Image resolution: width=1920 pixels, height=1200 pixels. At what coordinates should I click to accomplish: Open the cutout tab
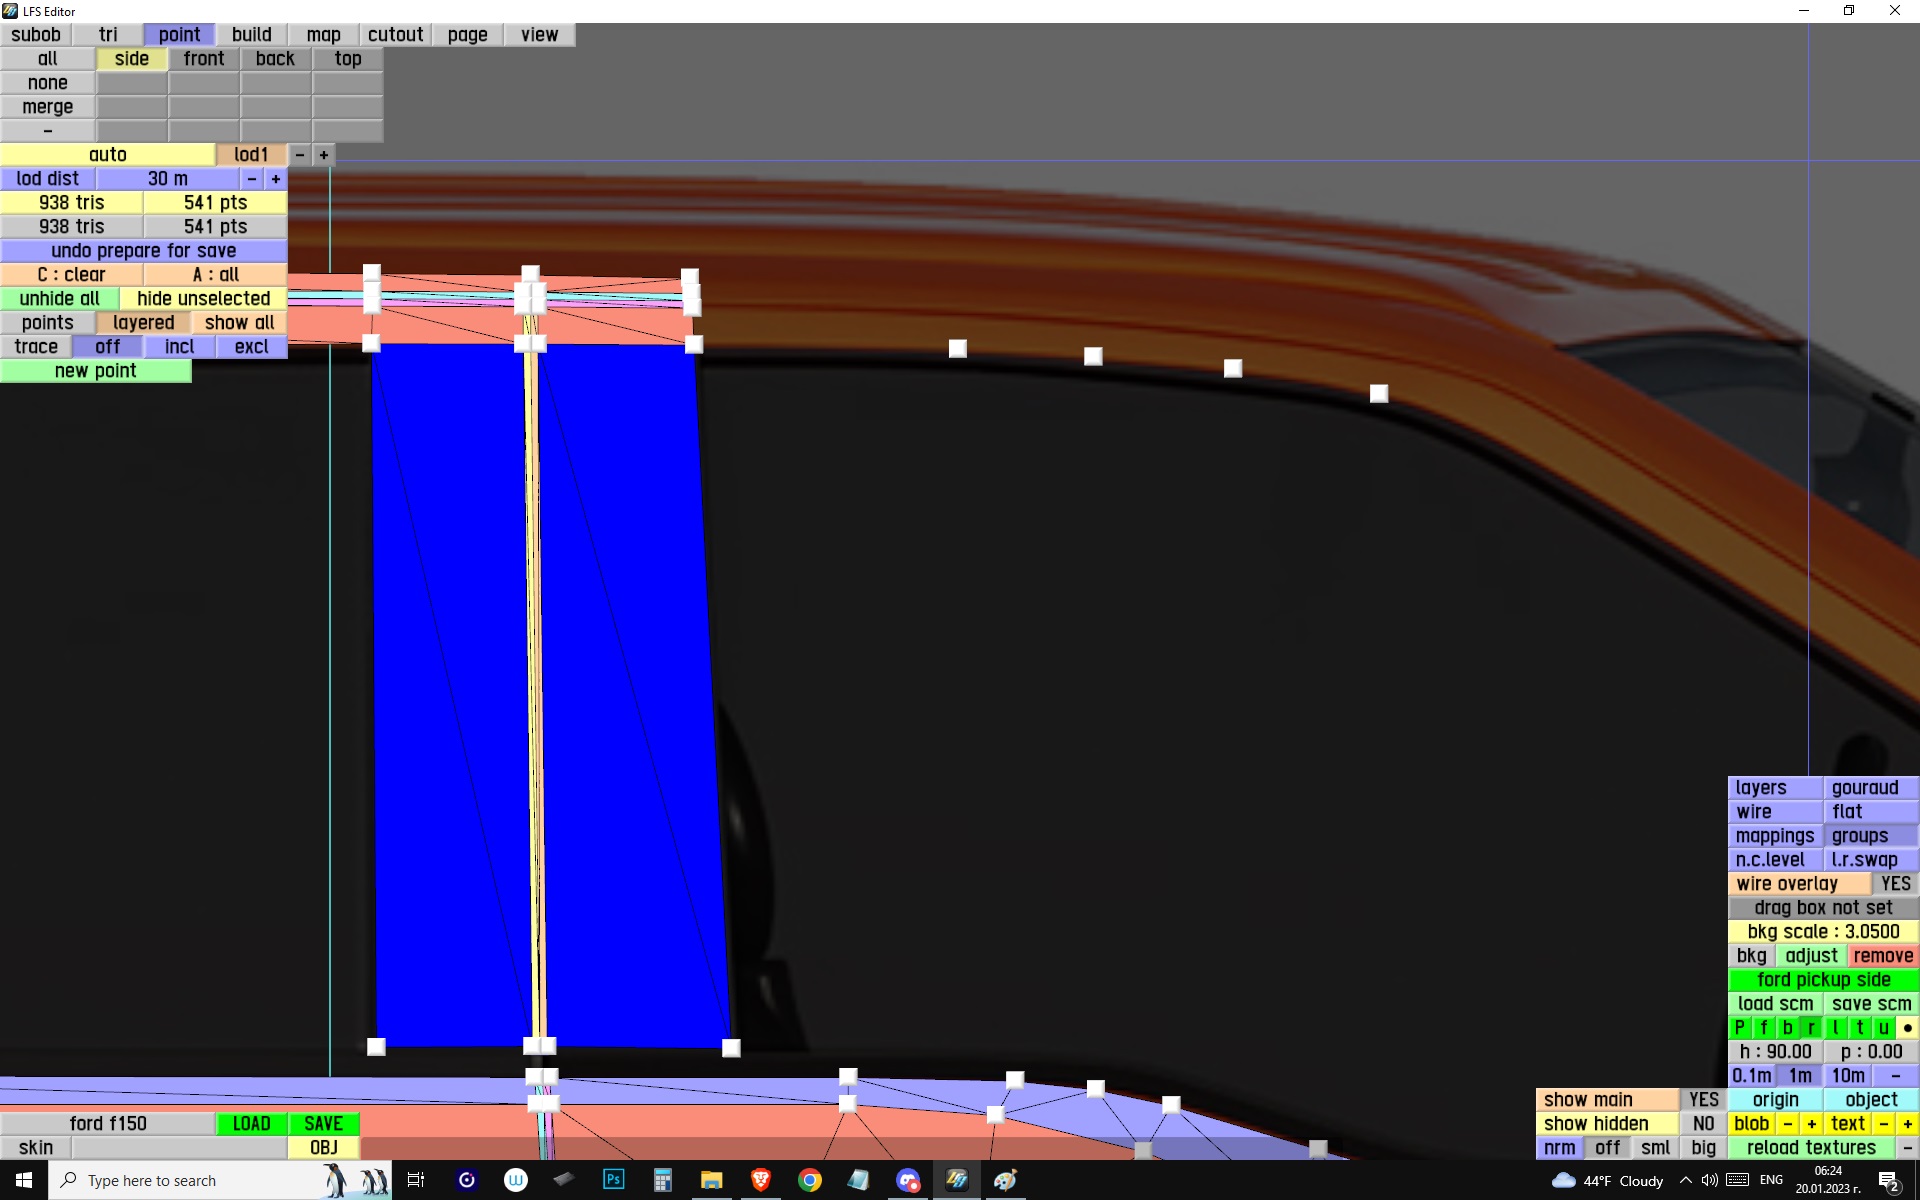click(395, 35)
